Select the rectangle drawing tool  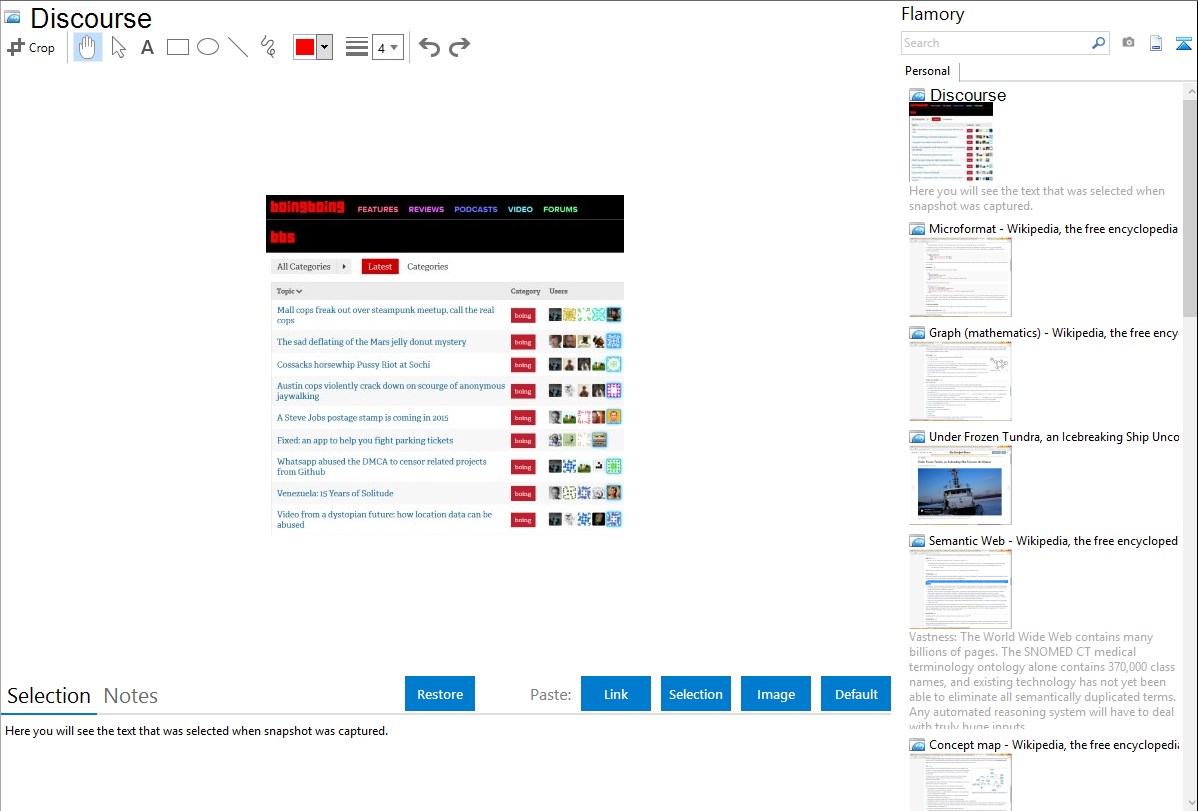177,47
